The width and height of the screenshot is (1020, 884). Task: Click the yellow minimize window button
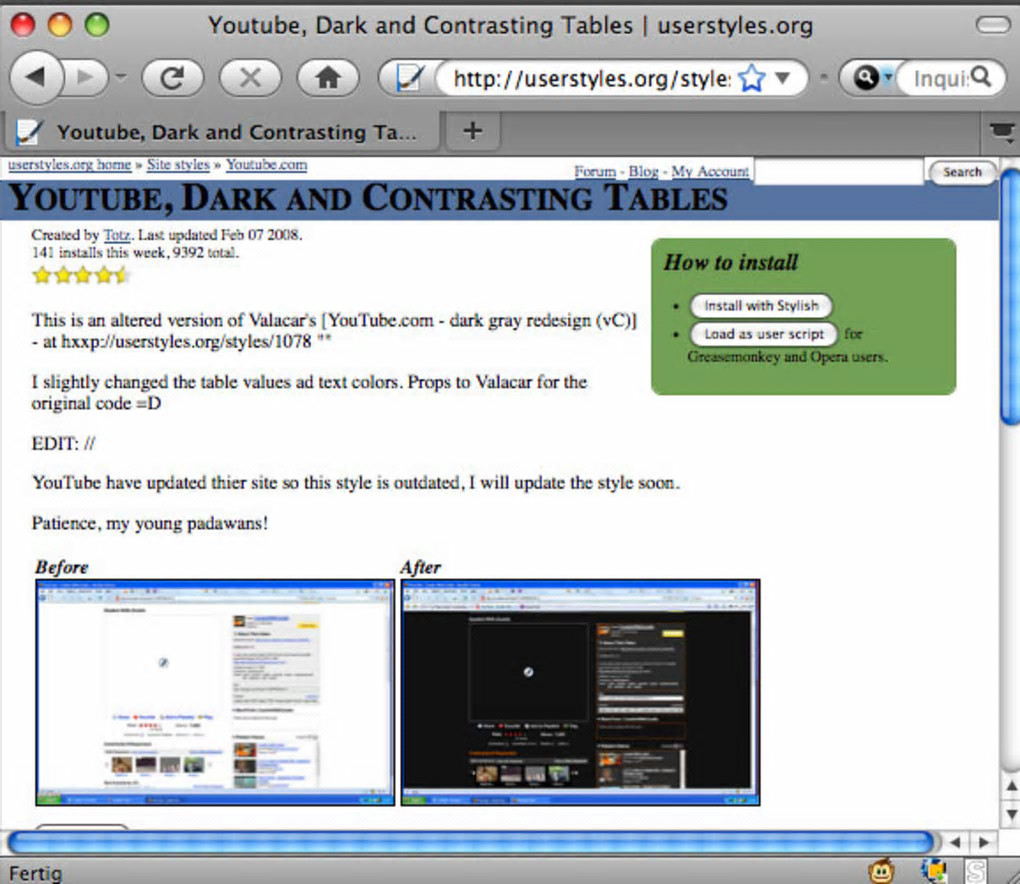click(60, 25)
